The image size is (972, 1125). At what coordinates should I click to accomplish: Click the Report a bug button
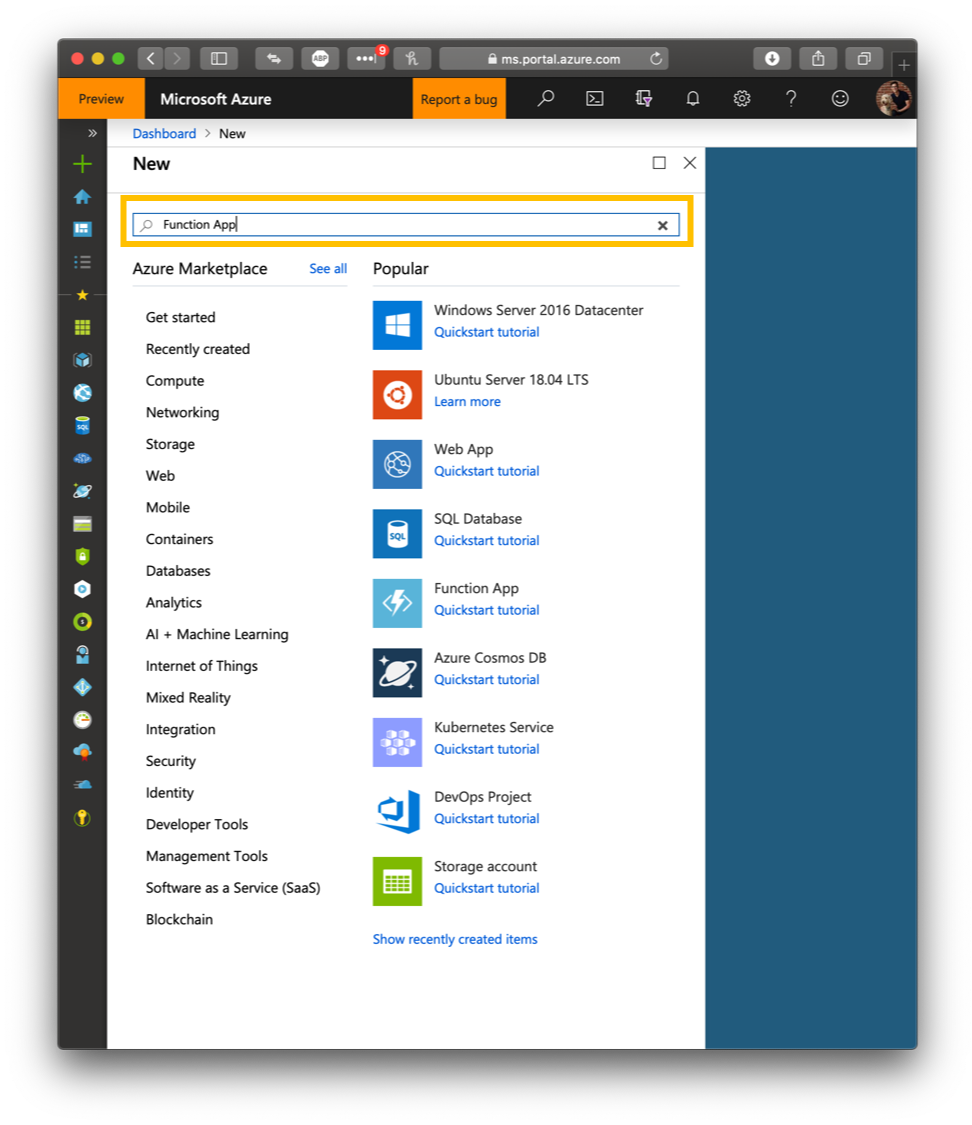click(459, 99)
